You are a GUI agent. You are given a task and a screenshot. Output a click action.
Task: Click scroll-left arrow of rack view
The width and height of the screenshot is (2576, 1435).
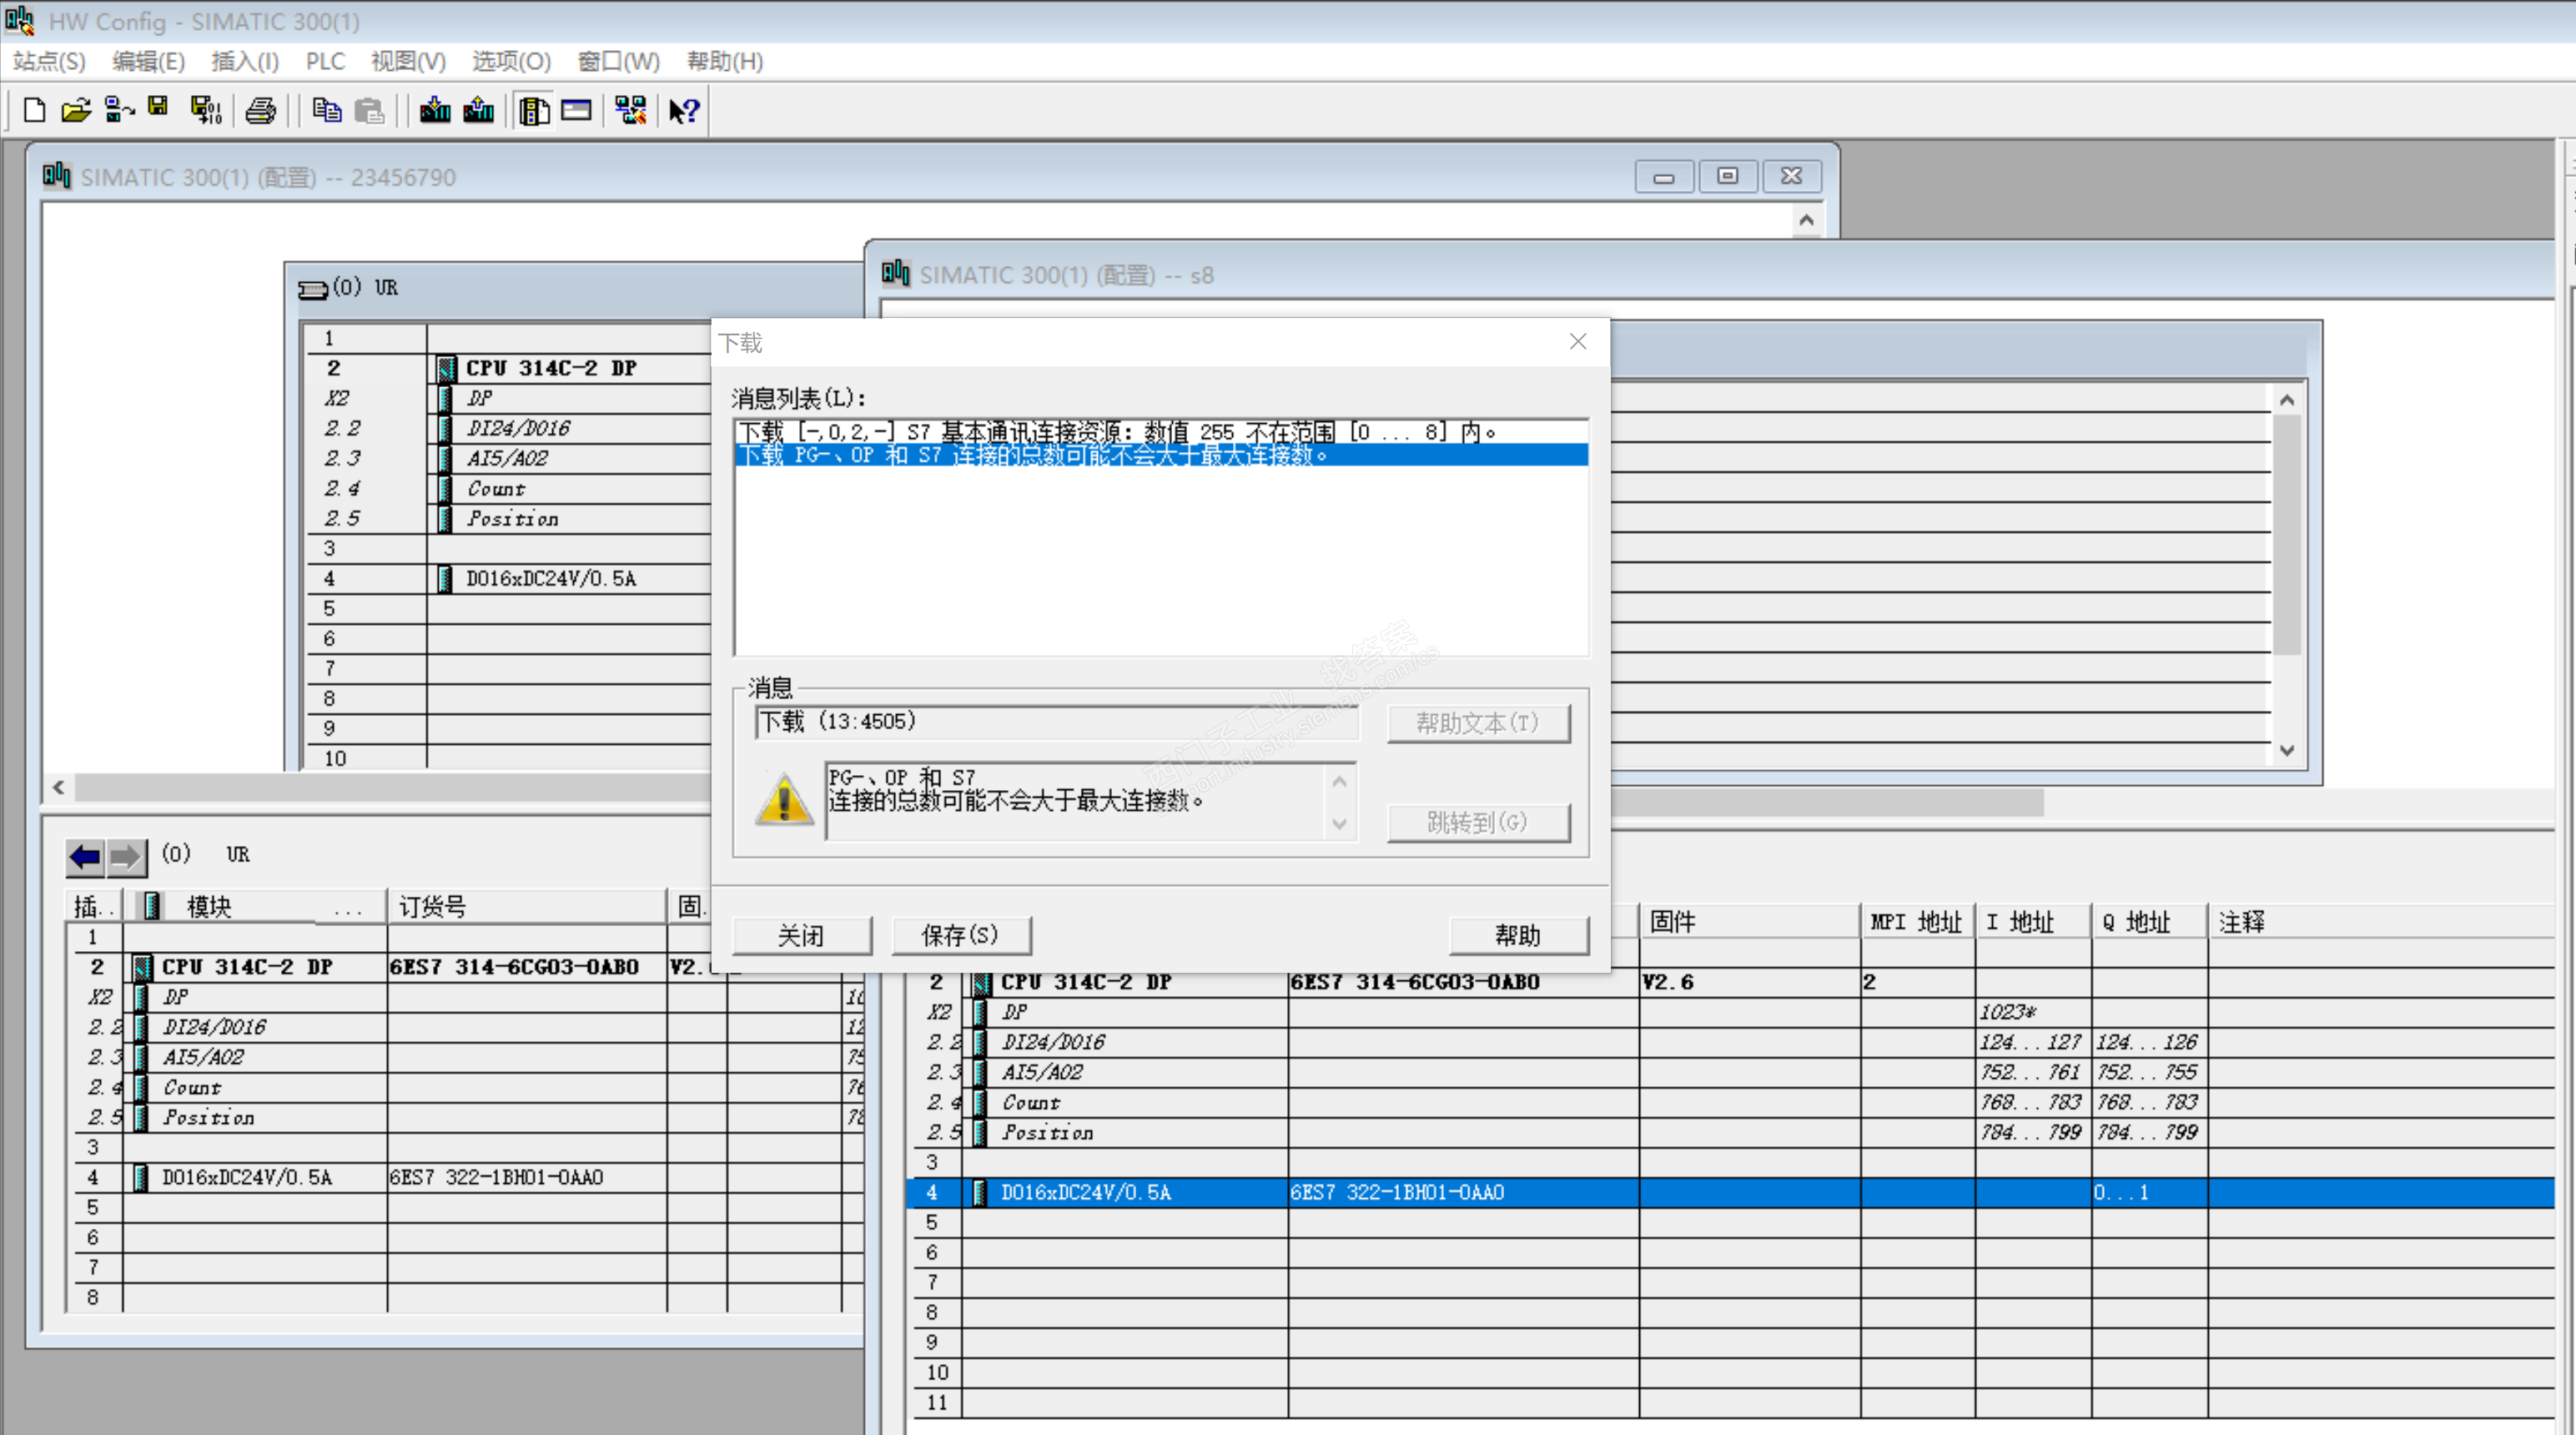point(59,788)
